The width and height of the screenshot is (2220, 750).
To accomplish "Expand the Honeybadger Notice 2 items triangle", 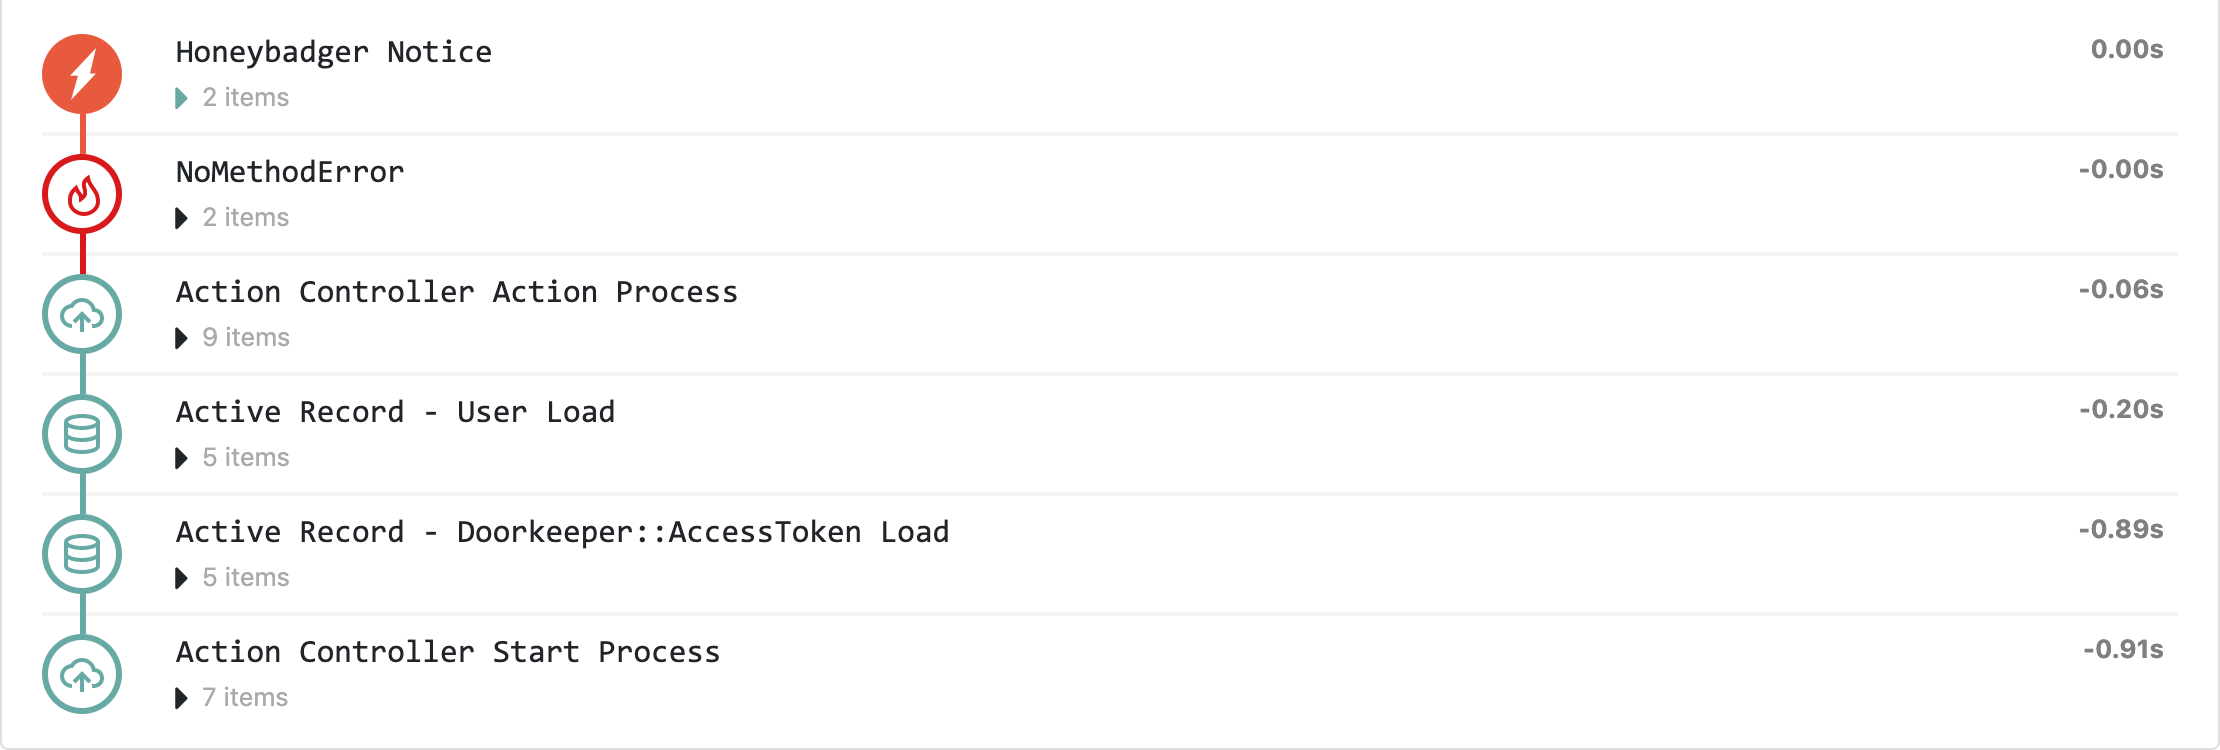I will pyautogui.click(x=182, y=98).
